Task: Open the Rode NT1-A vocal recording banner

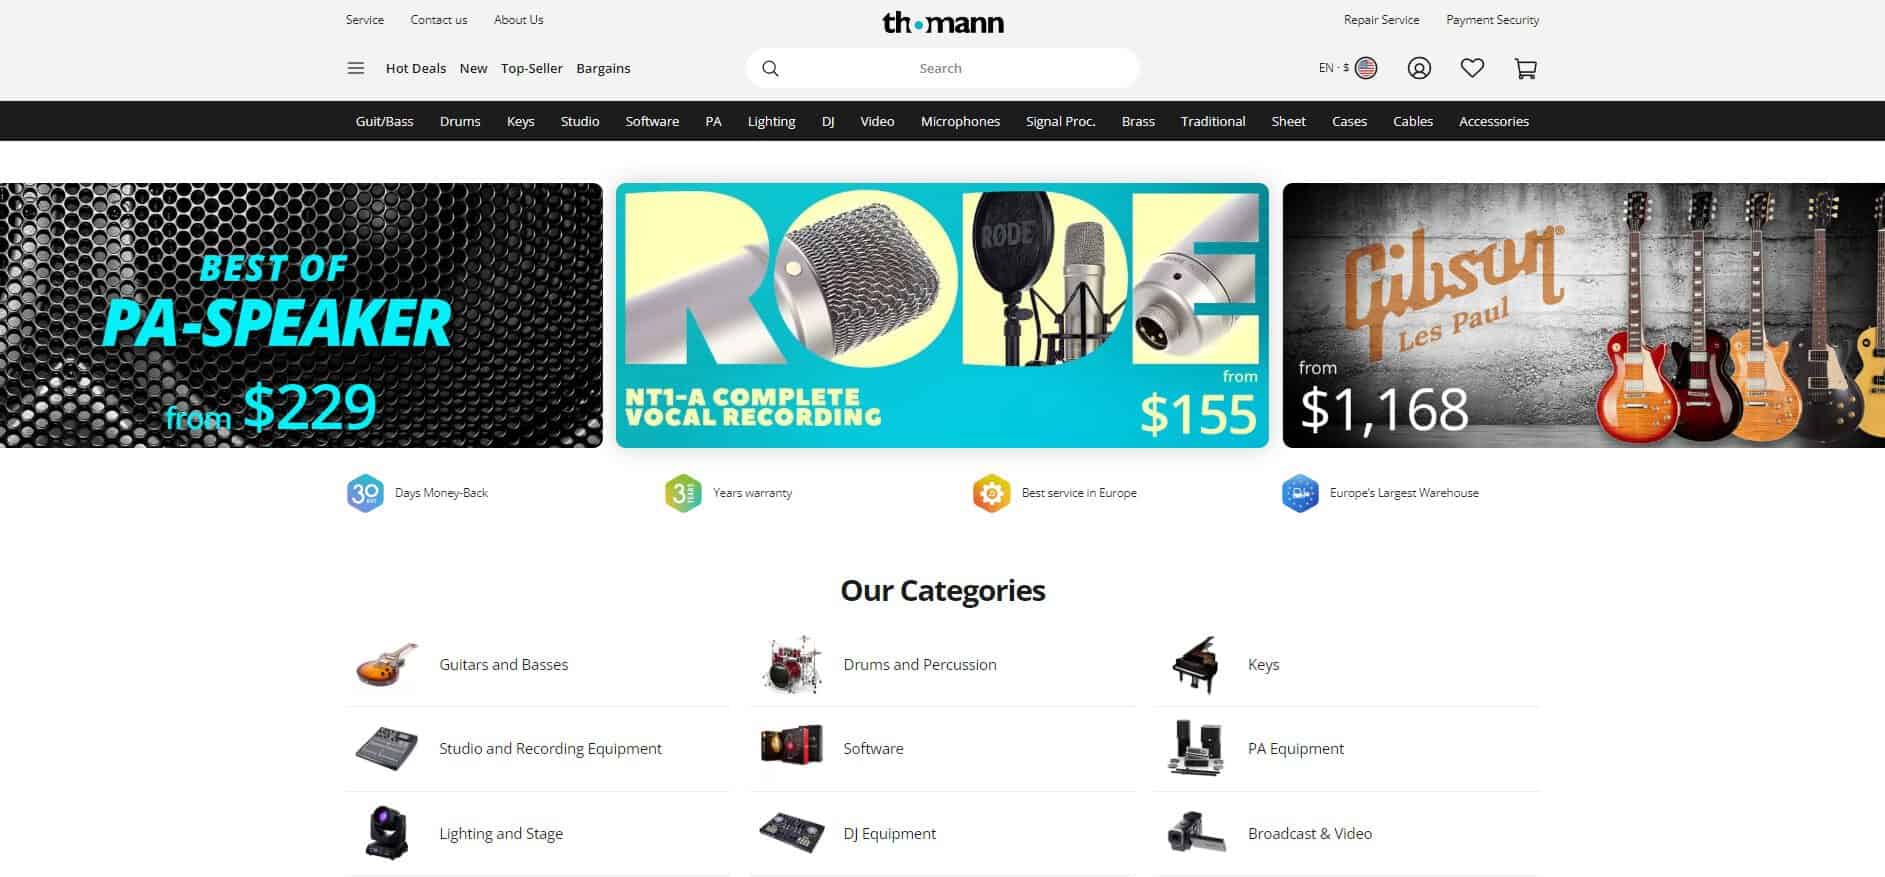Action: [942, 315]
